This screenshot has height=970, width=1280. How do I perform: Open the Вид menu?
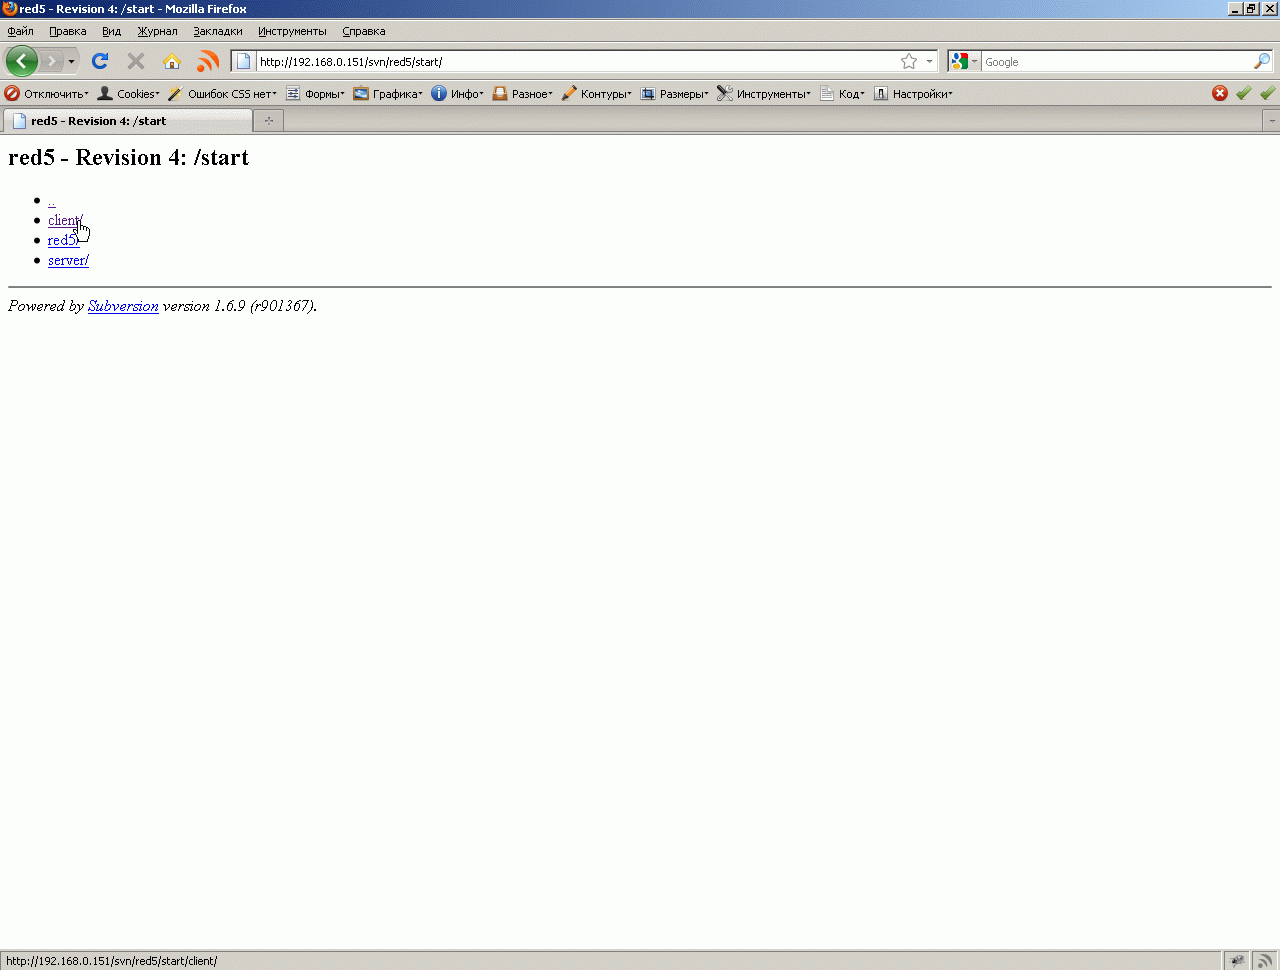coord(112,31)
